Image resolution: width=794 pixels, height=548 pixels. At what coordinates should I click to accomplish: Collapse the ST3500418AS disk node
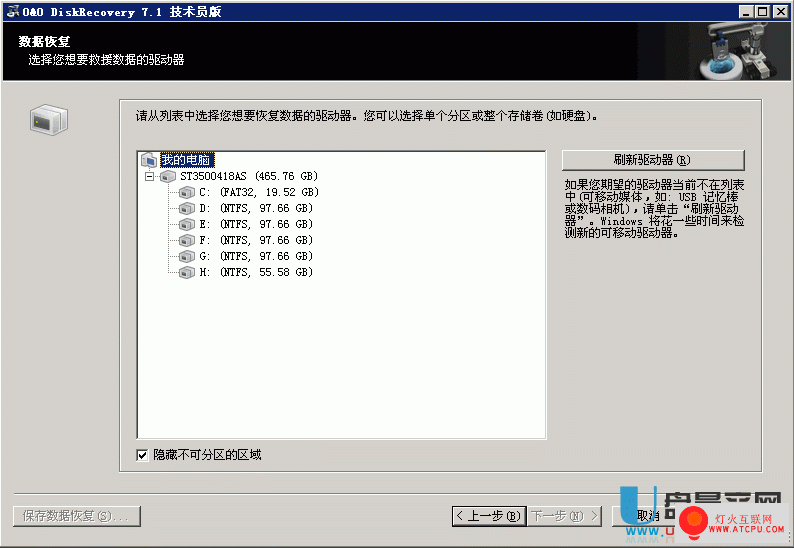coord(149,176)
